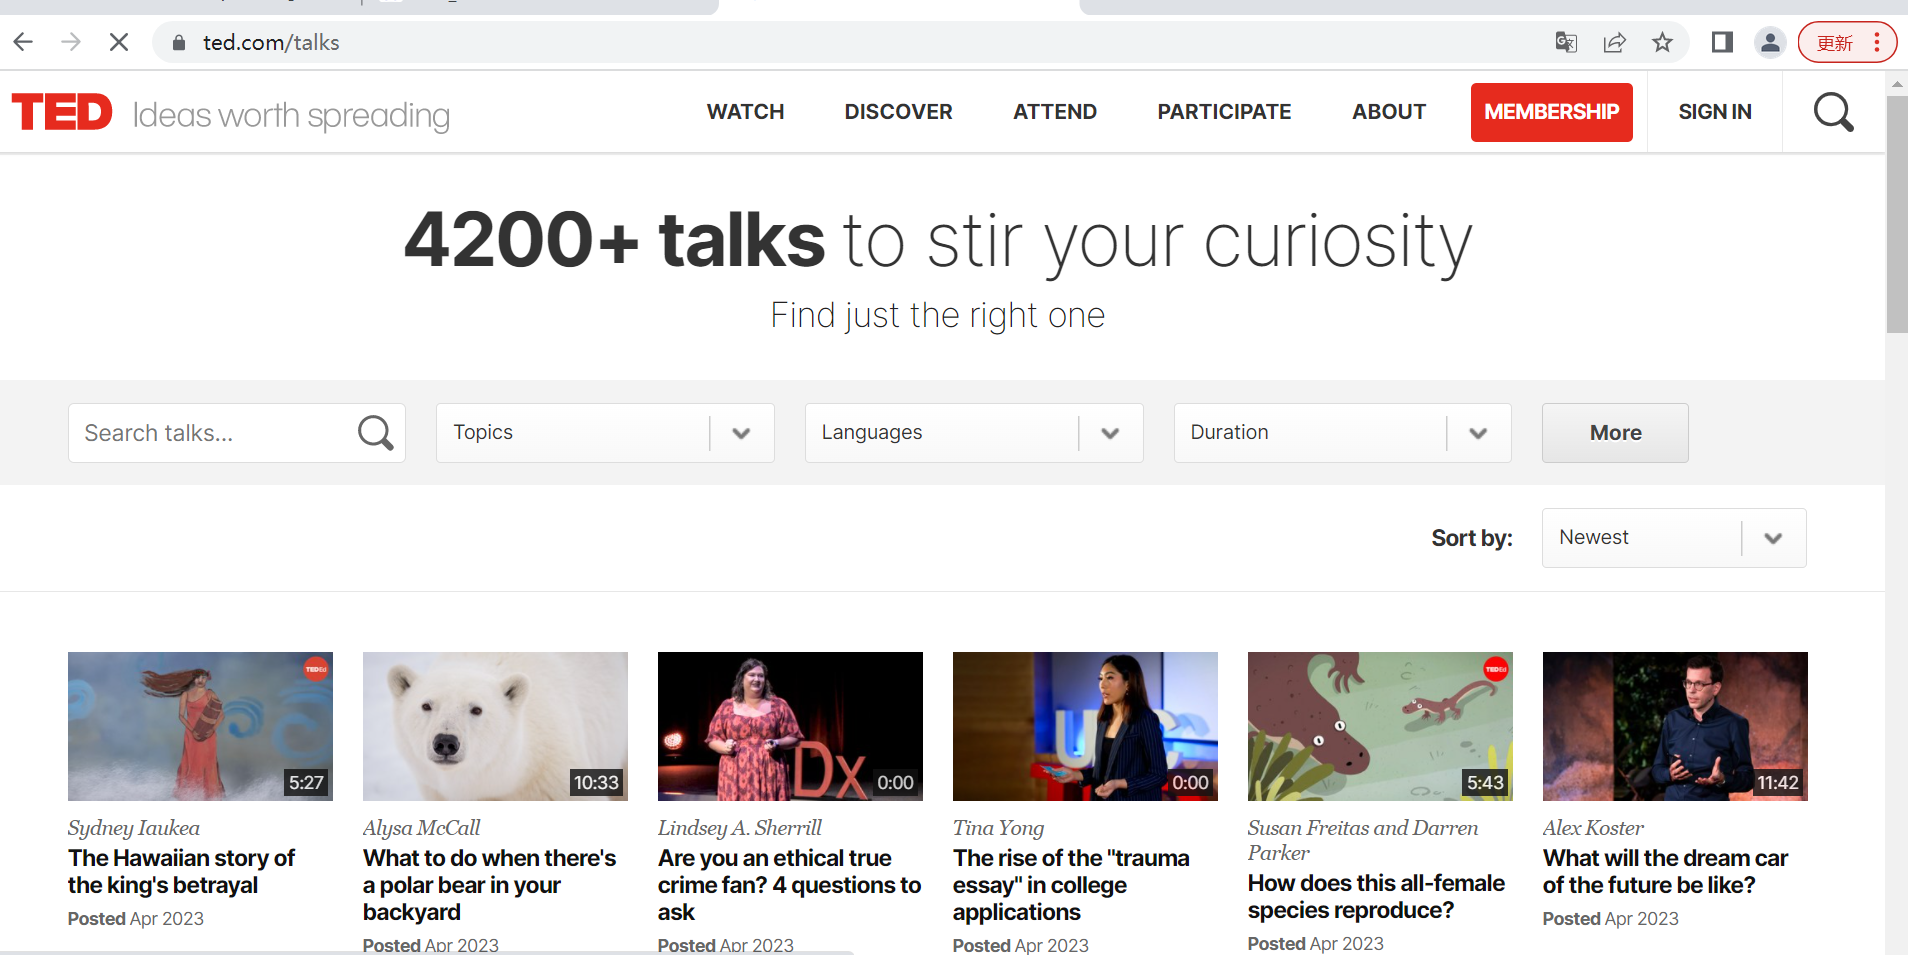The width and height of the screenshot is (1908, 955).
Task: Open "What to do when there's a polar bear" link
Action: tap(490, 885)
